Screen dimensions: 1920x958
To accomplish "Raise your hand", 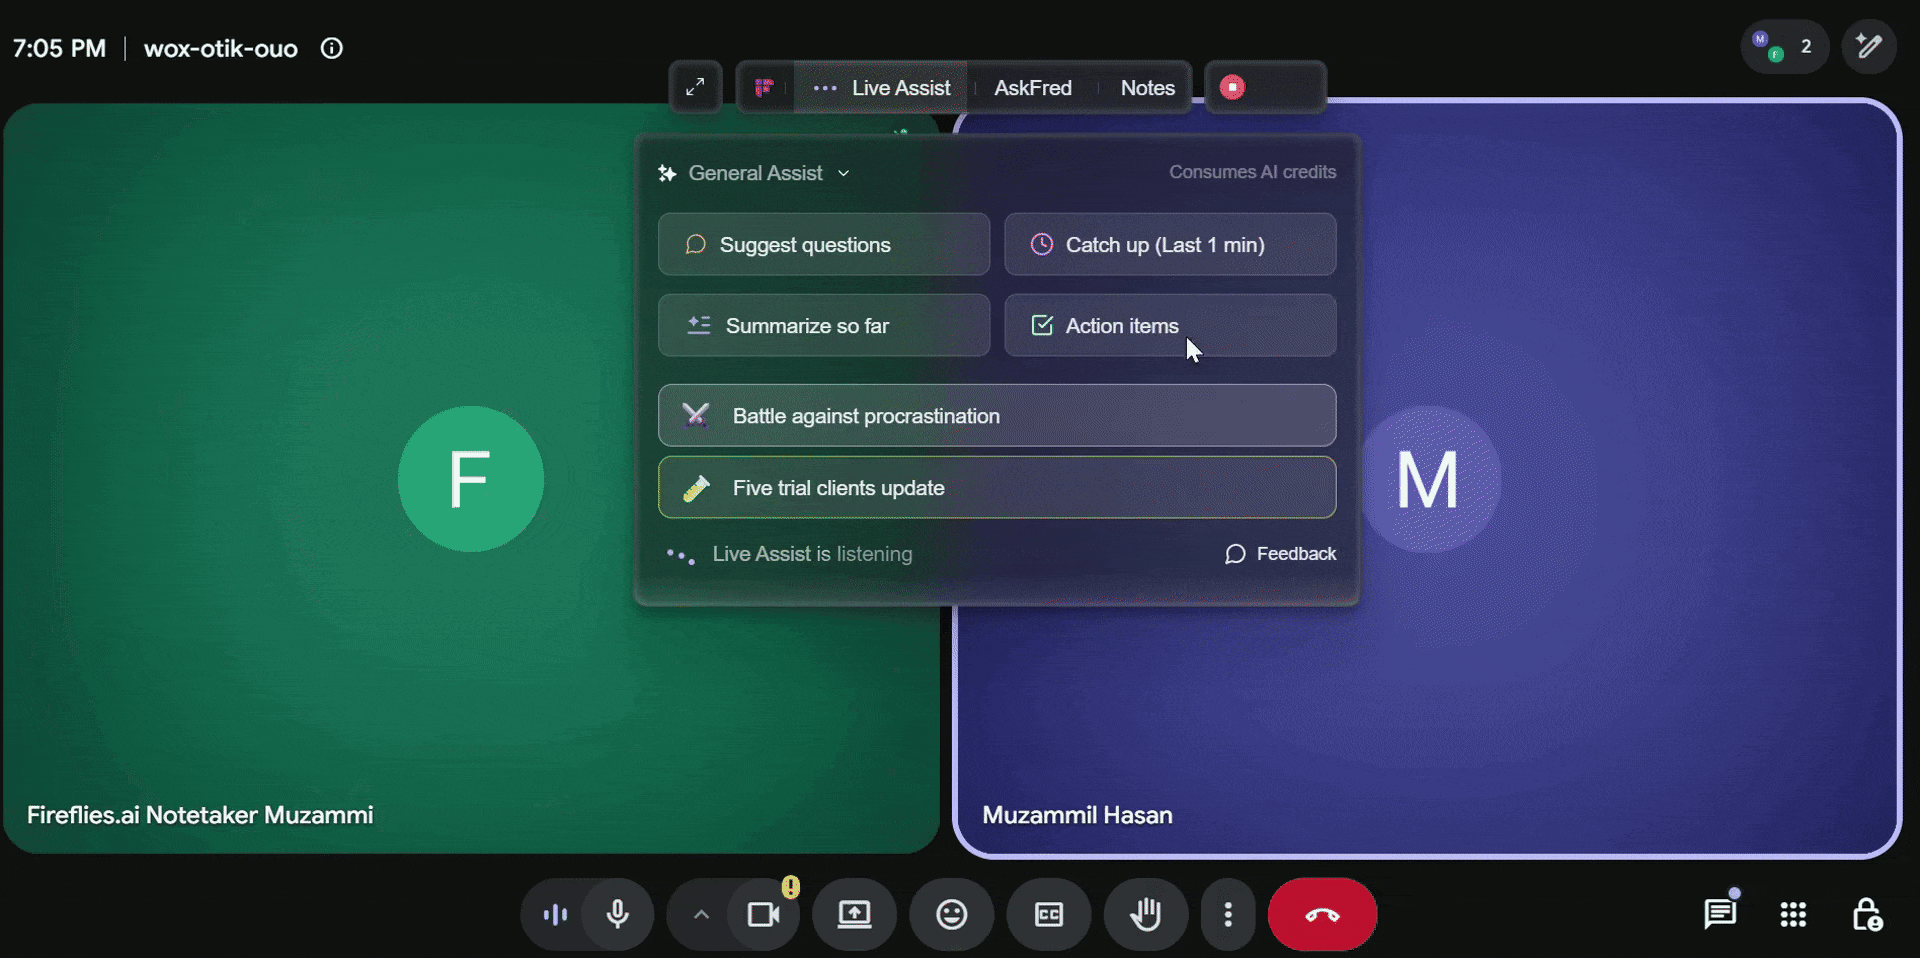I will pos(1145,914).
